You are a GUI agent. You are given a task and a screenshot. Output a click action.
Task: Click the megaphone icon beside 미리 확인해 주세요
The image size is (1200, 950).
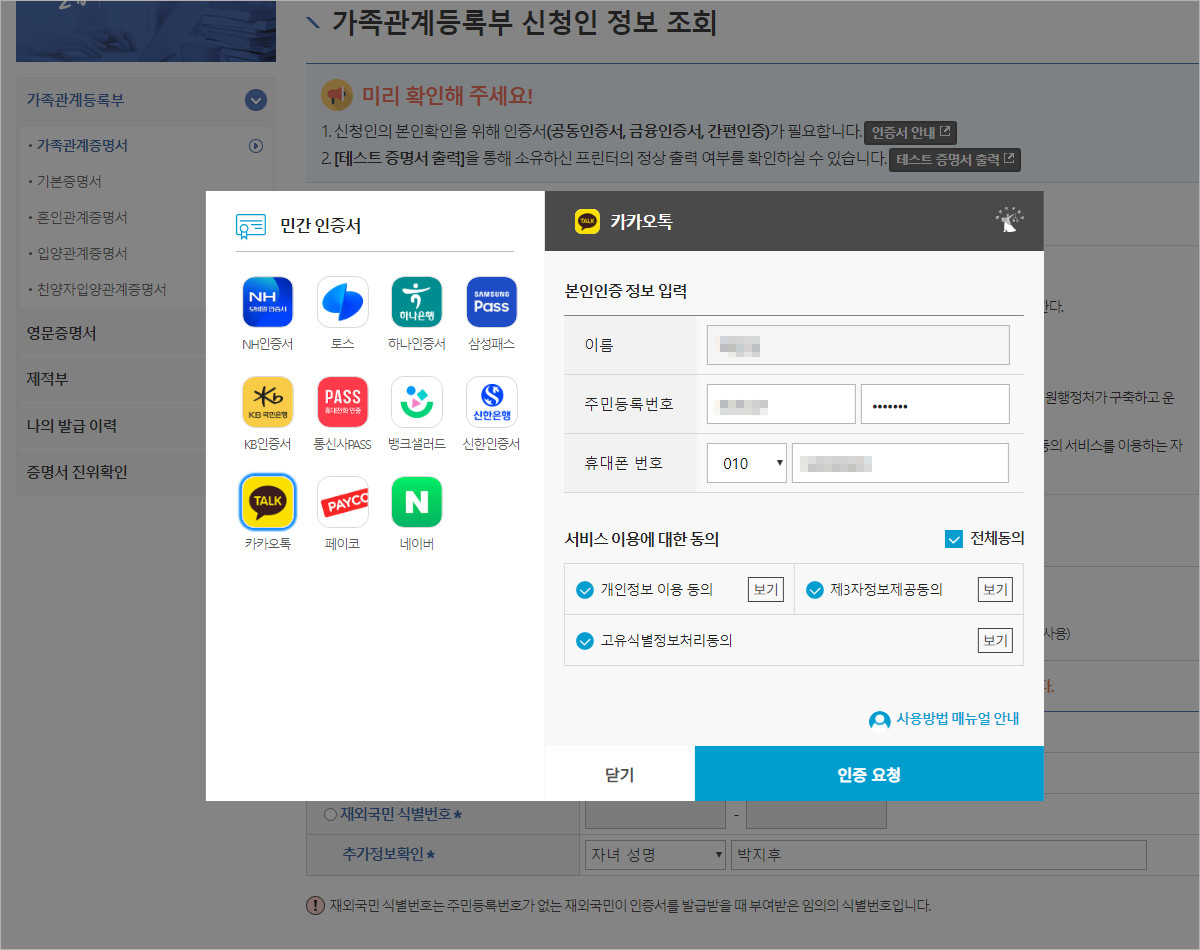click(x=336, y=95)
